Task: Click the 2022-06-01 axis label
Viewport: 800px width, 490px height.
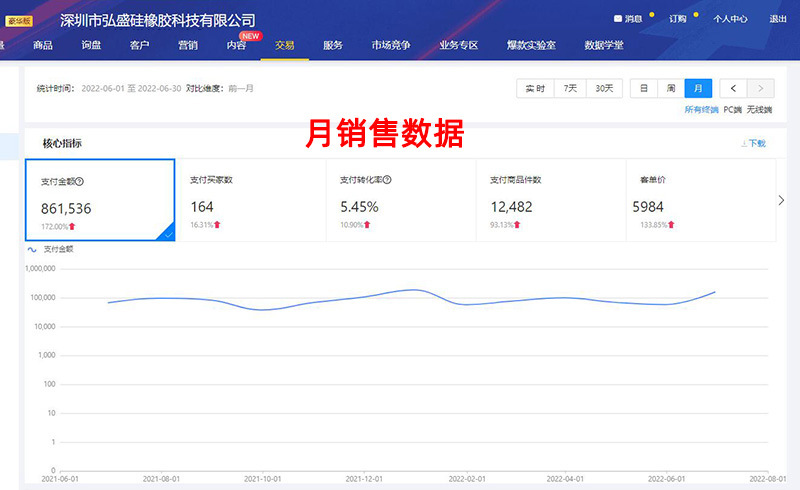Action: click(666, 479)
